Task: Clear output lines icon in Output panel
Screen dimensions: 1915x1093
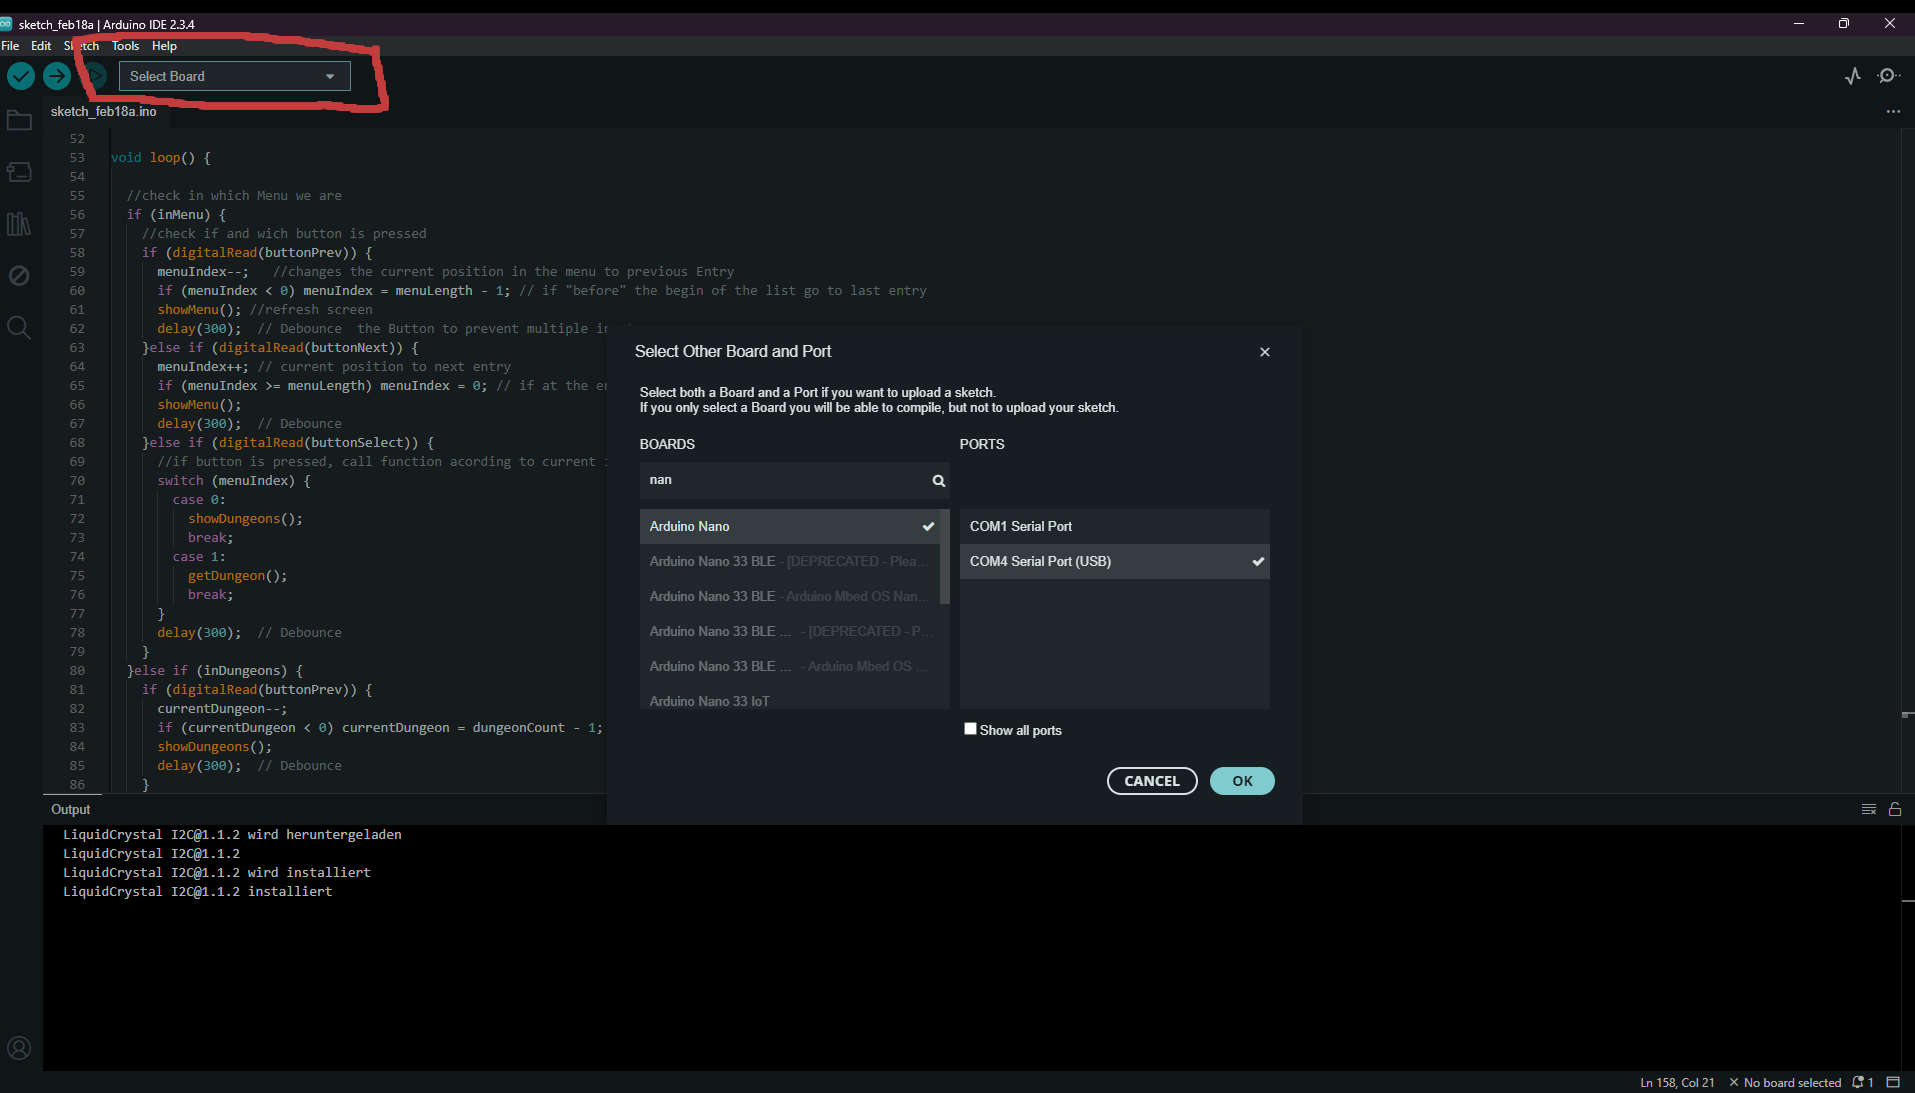Action: click(x=1869, y=809)
